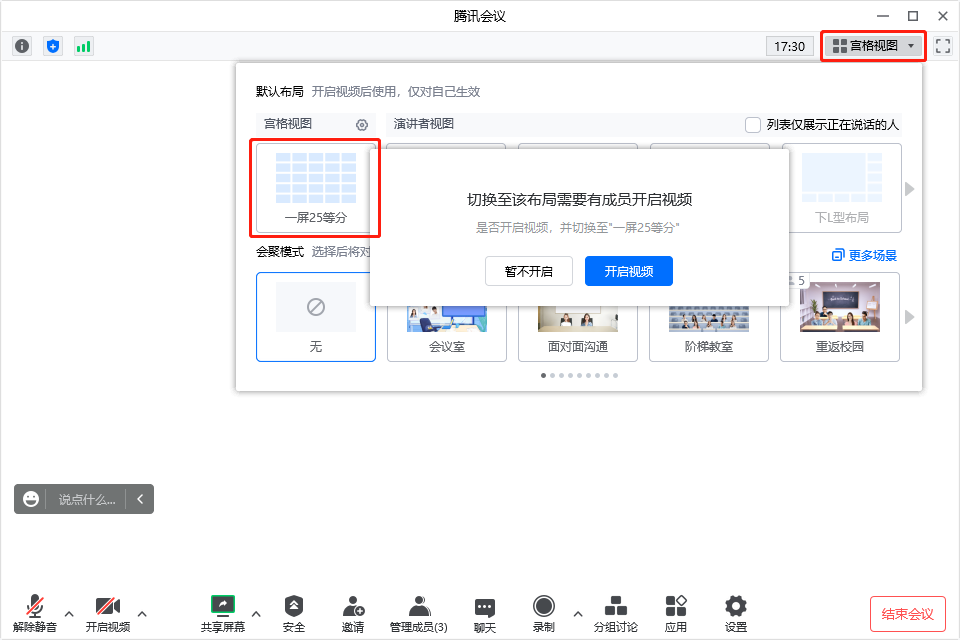Expand recording options caret

point(578,614)
